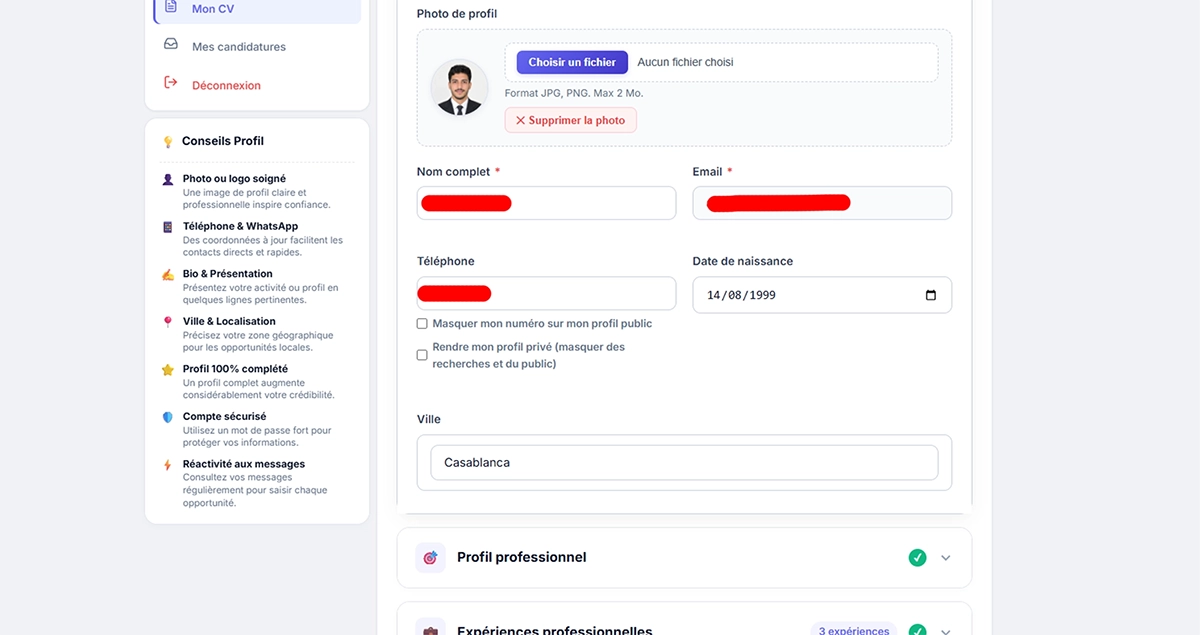Screen dimensions: 1200x635
Task: Click the Date de naissance field
Action: [x=822, y=295]
